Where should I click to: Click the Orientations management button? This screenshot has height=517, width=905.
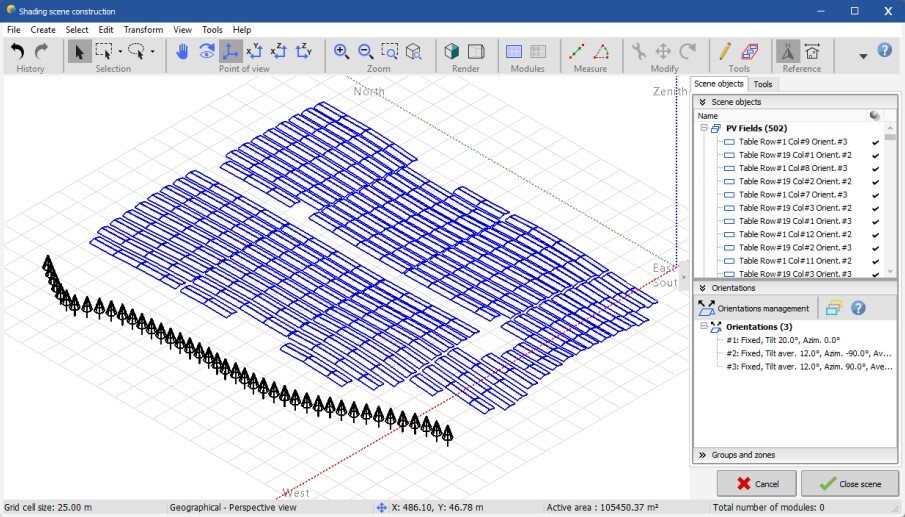[754, 308]
